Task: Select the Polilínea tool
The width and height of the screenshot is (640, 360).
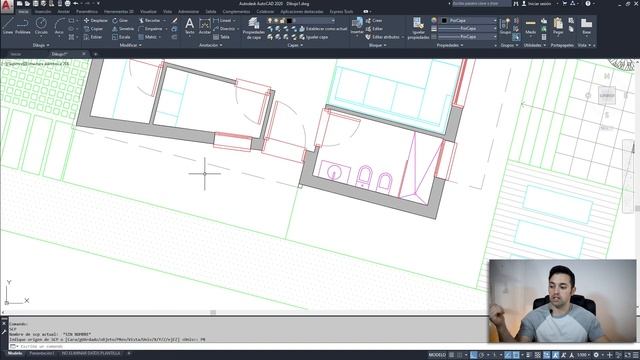Action: [x=23, y=25]
